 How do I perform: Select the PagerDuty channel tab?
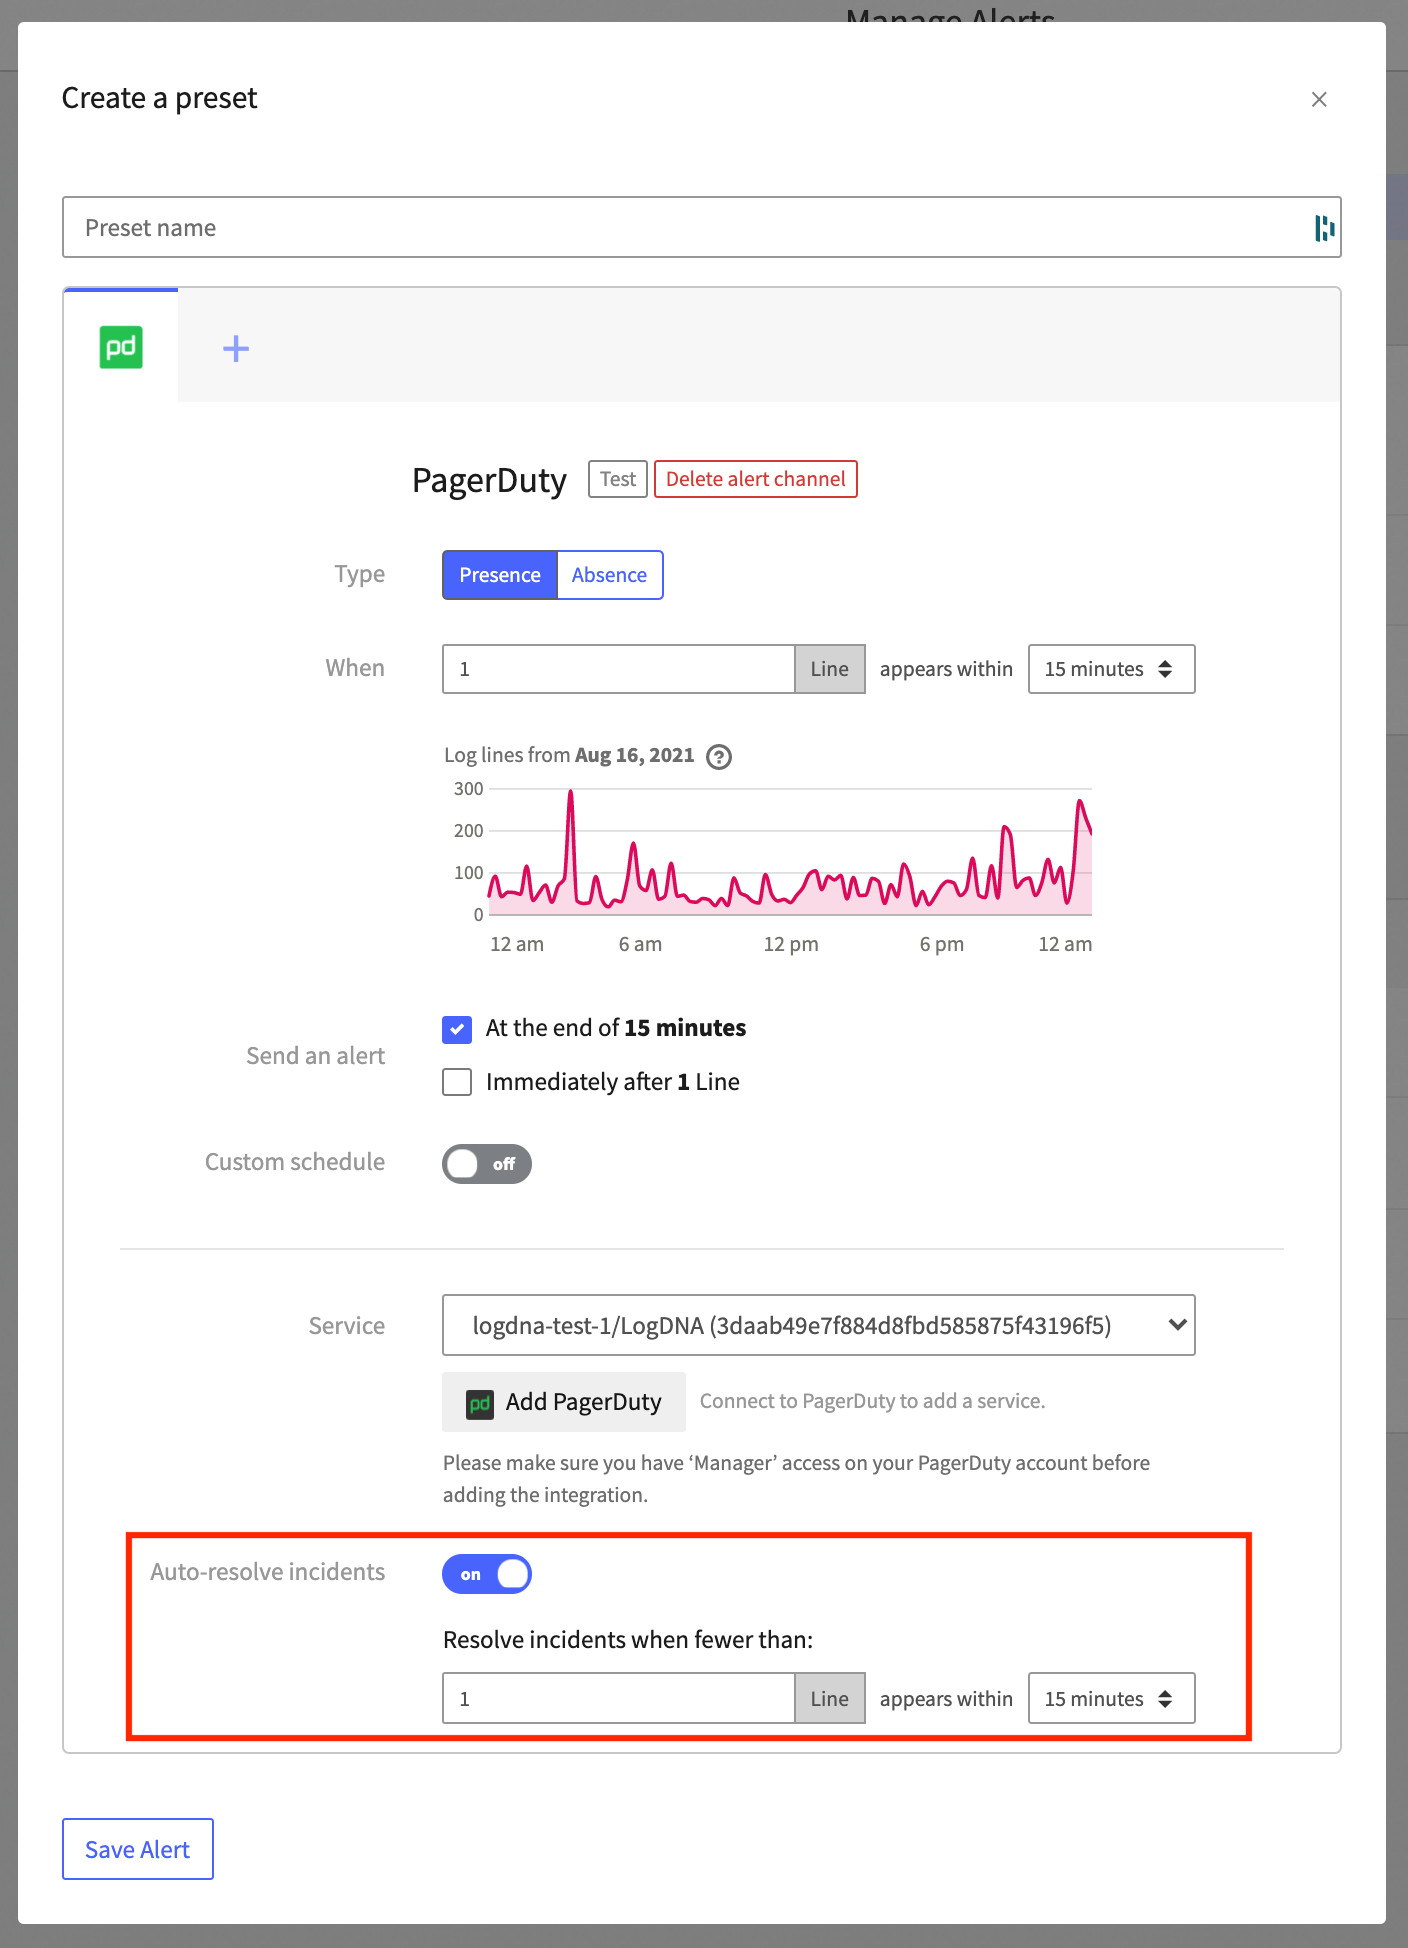121,347
